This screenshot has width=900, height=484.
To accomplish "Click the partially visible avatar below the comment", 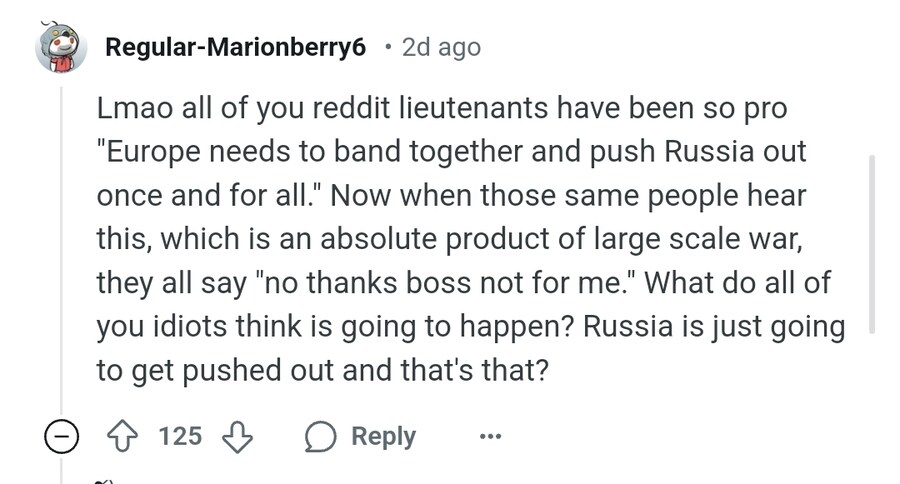I will 100,480.
